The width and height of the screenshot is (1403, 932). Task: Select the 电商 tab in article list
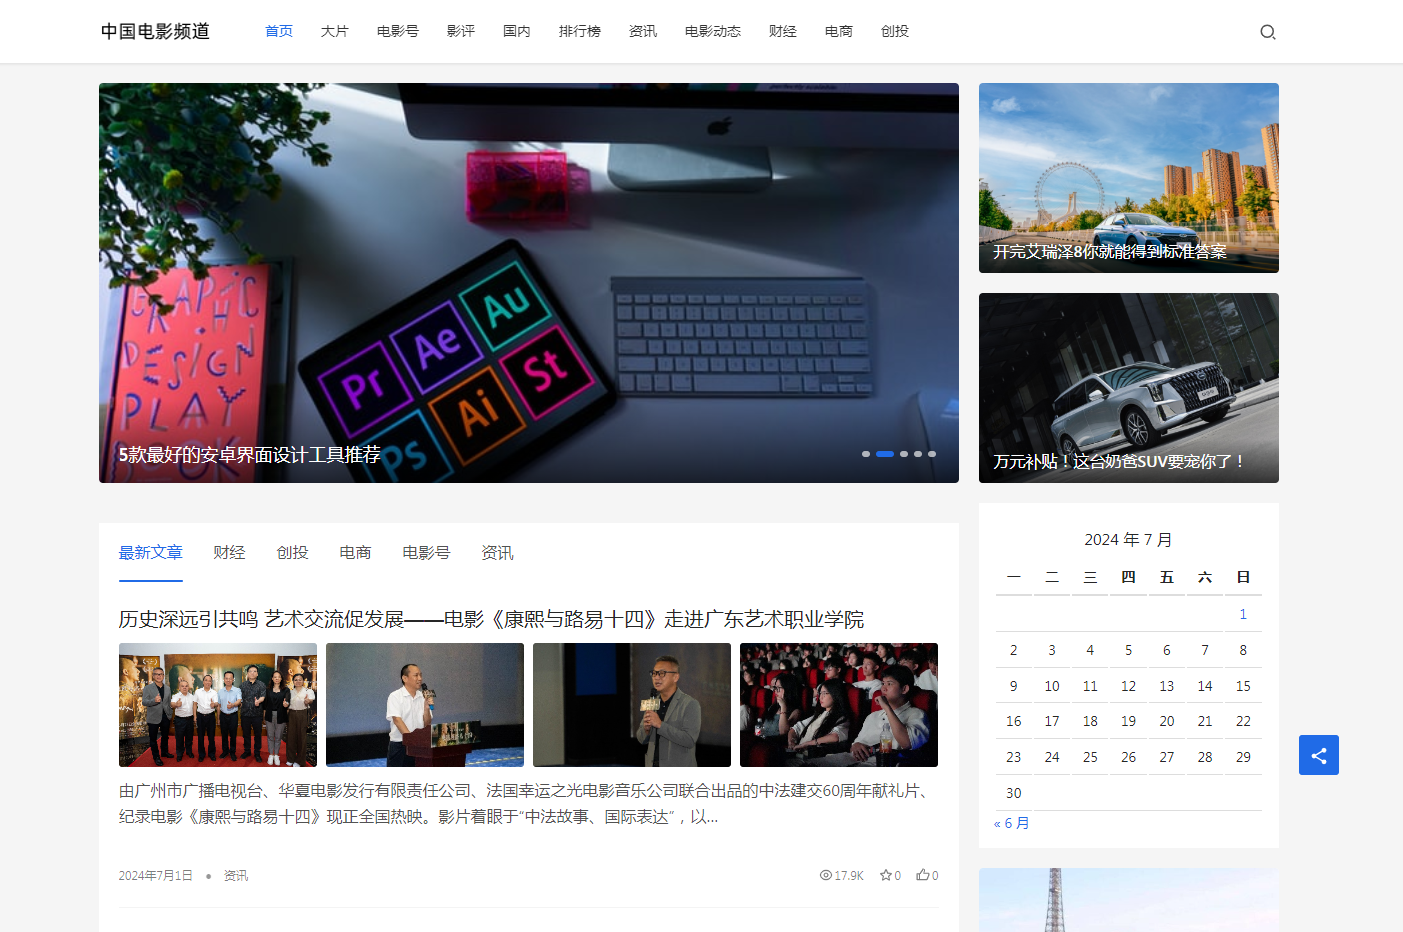[355, 553]
